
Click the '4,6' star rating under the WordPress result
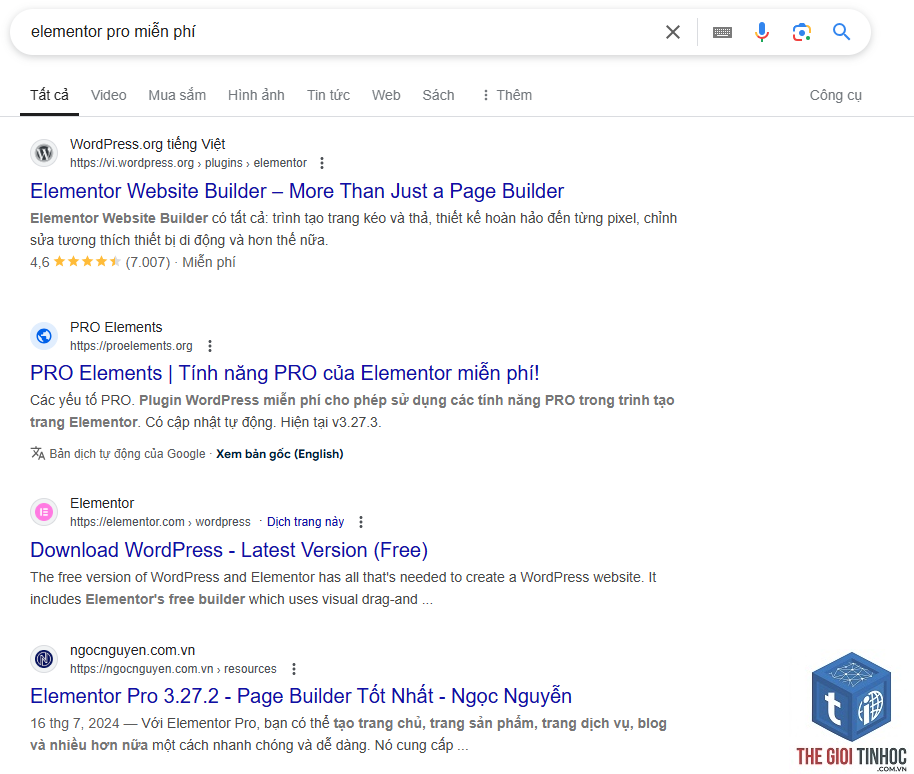point(86,262)
